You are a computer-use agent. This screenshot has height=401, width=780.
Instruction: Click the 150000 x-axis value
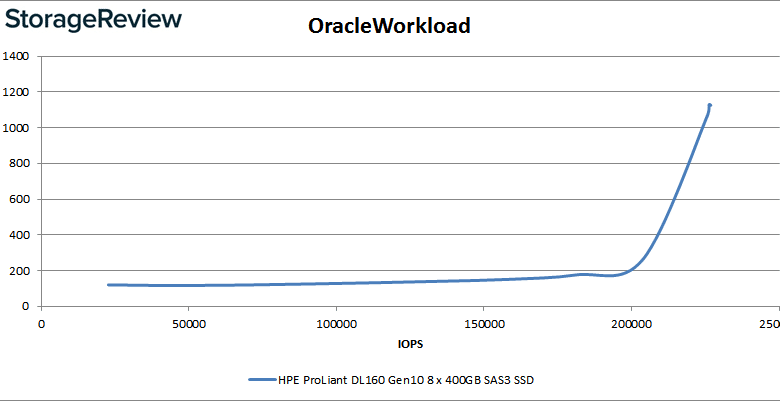point(483,324)
